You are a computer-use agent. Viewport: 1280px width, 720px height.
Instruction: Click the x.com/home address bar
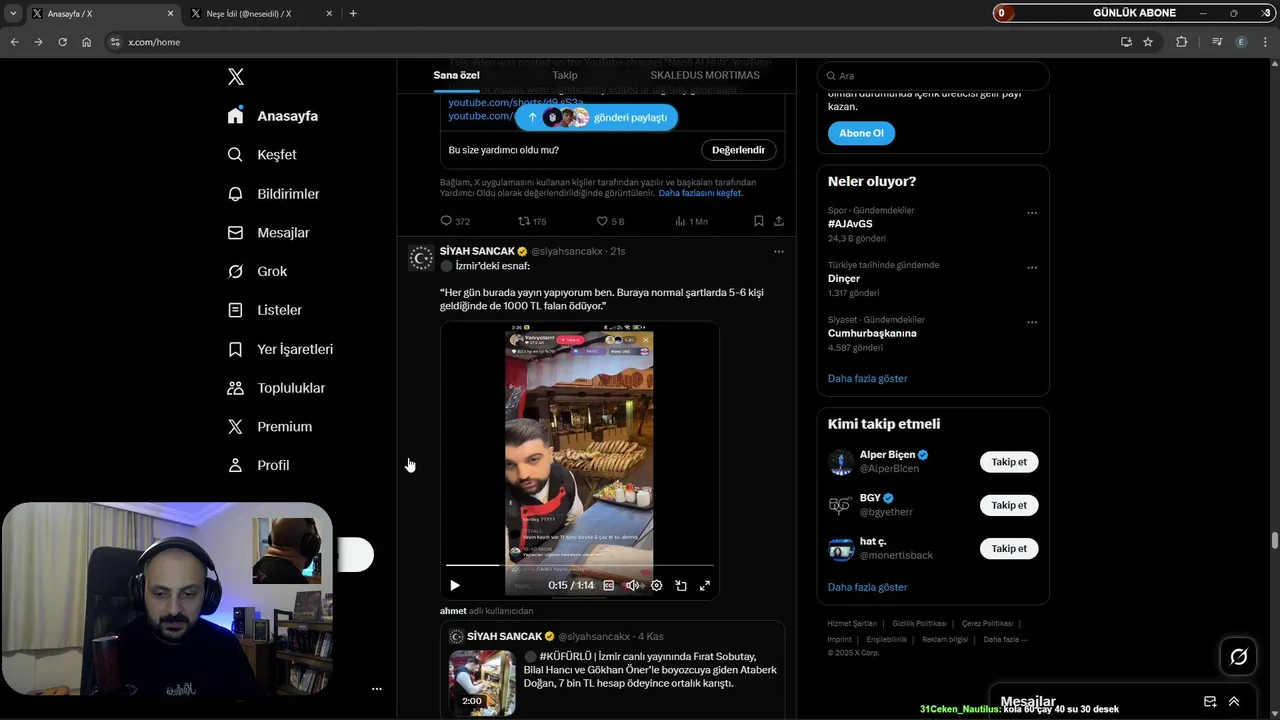[x=610, y=42]
